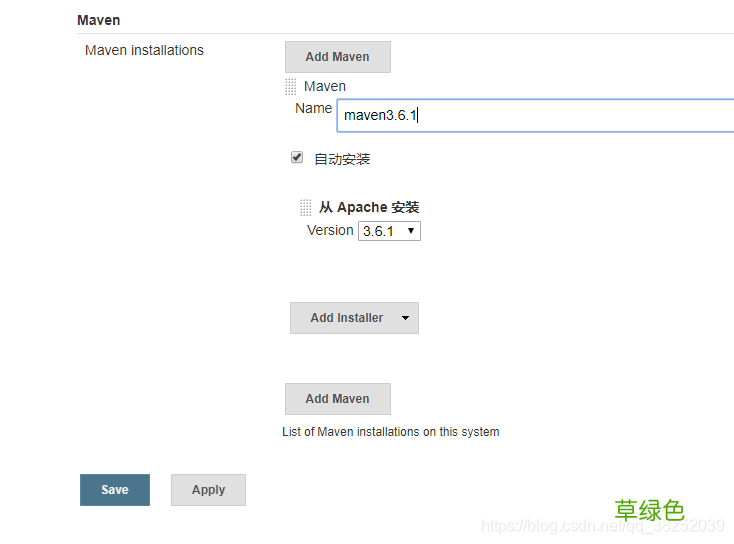The height and width of the screenshot is (544, 734).
Task: Click the bold Maven section header
Action: 98,20
